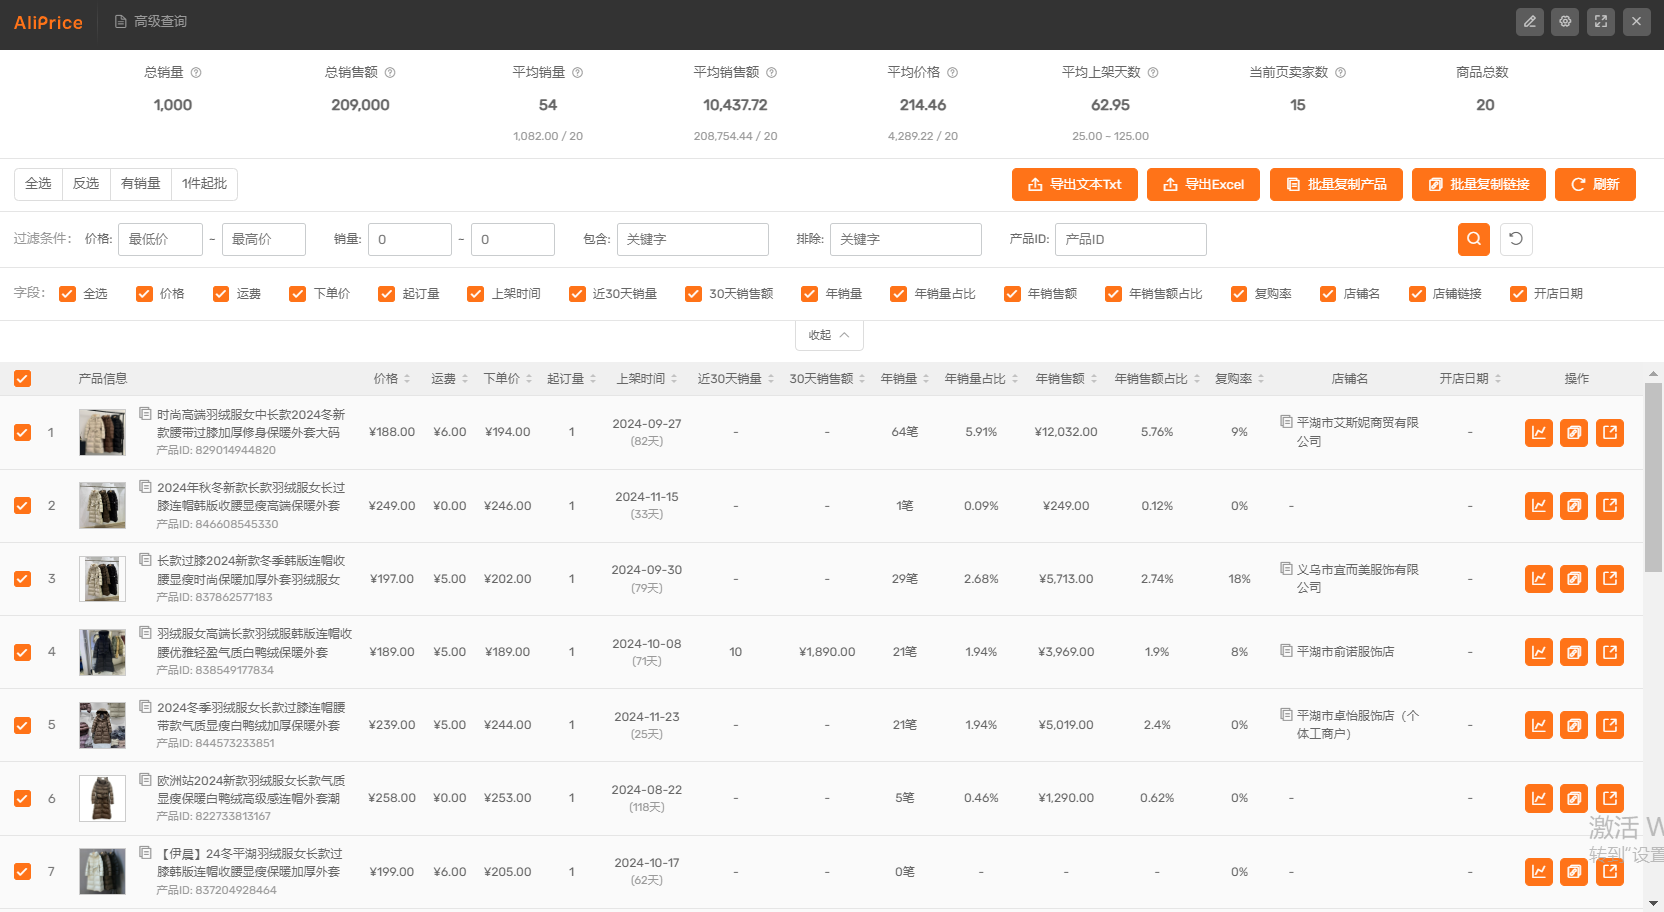
Task: Toggle fullscreen expand icon in the title bar
Action: (1601, 21)
